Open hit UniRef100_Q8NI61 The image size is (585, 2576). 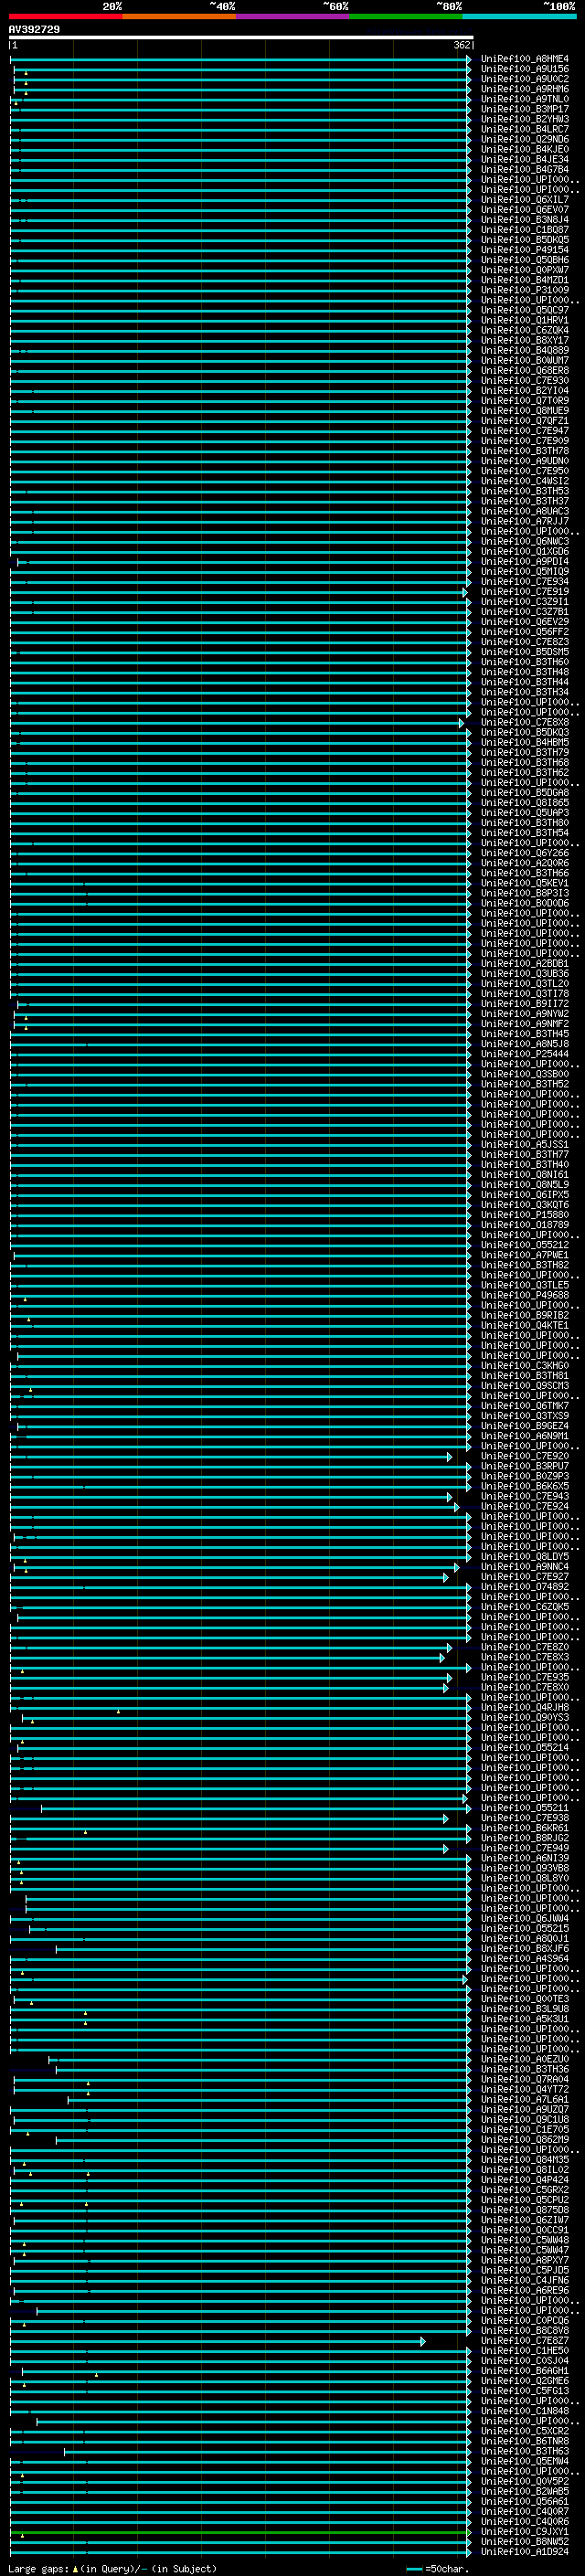(525, 1175)
